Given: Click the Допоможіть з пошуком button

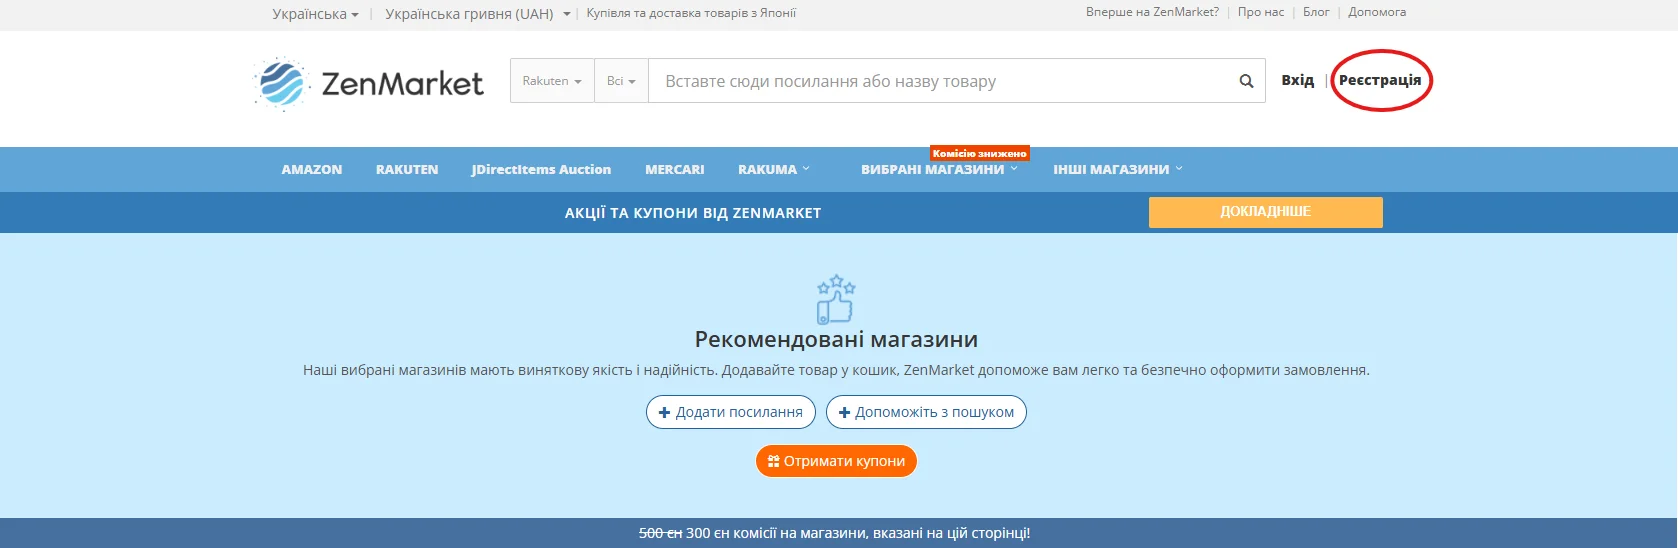Looking at the screenshot, I should click(926, 412).
